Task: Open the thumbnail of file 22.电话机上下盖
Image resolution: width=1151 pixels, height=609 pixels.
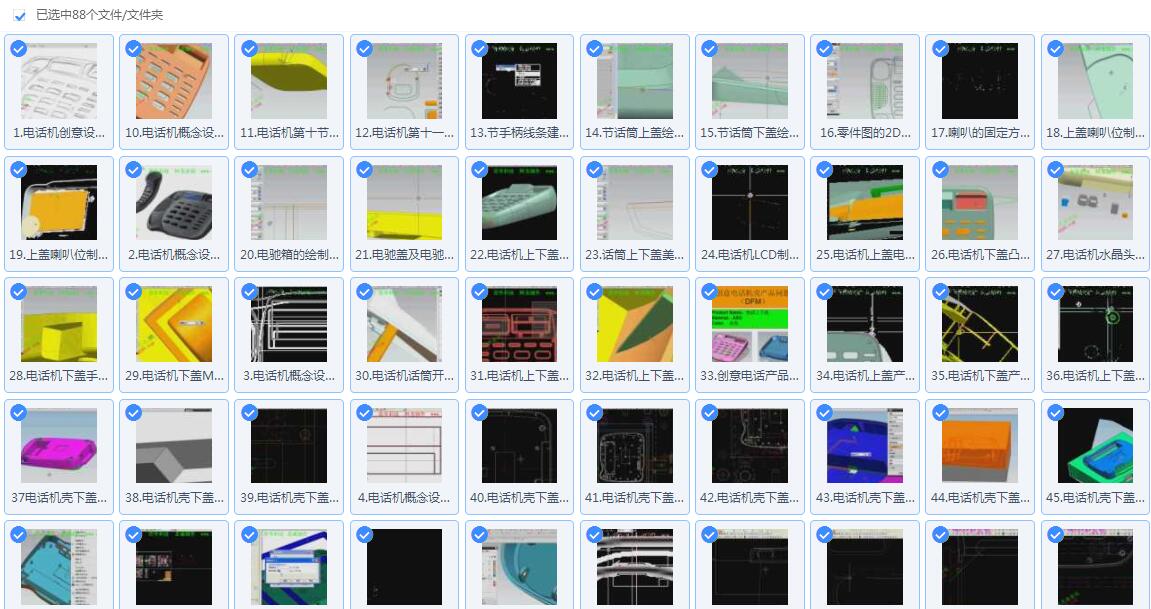Action: (x=520, y=203)
